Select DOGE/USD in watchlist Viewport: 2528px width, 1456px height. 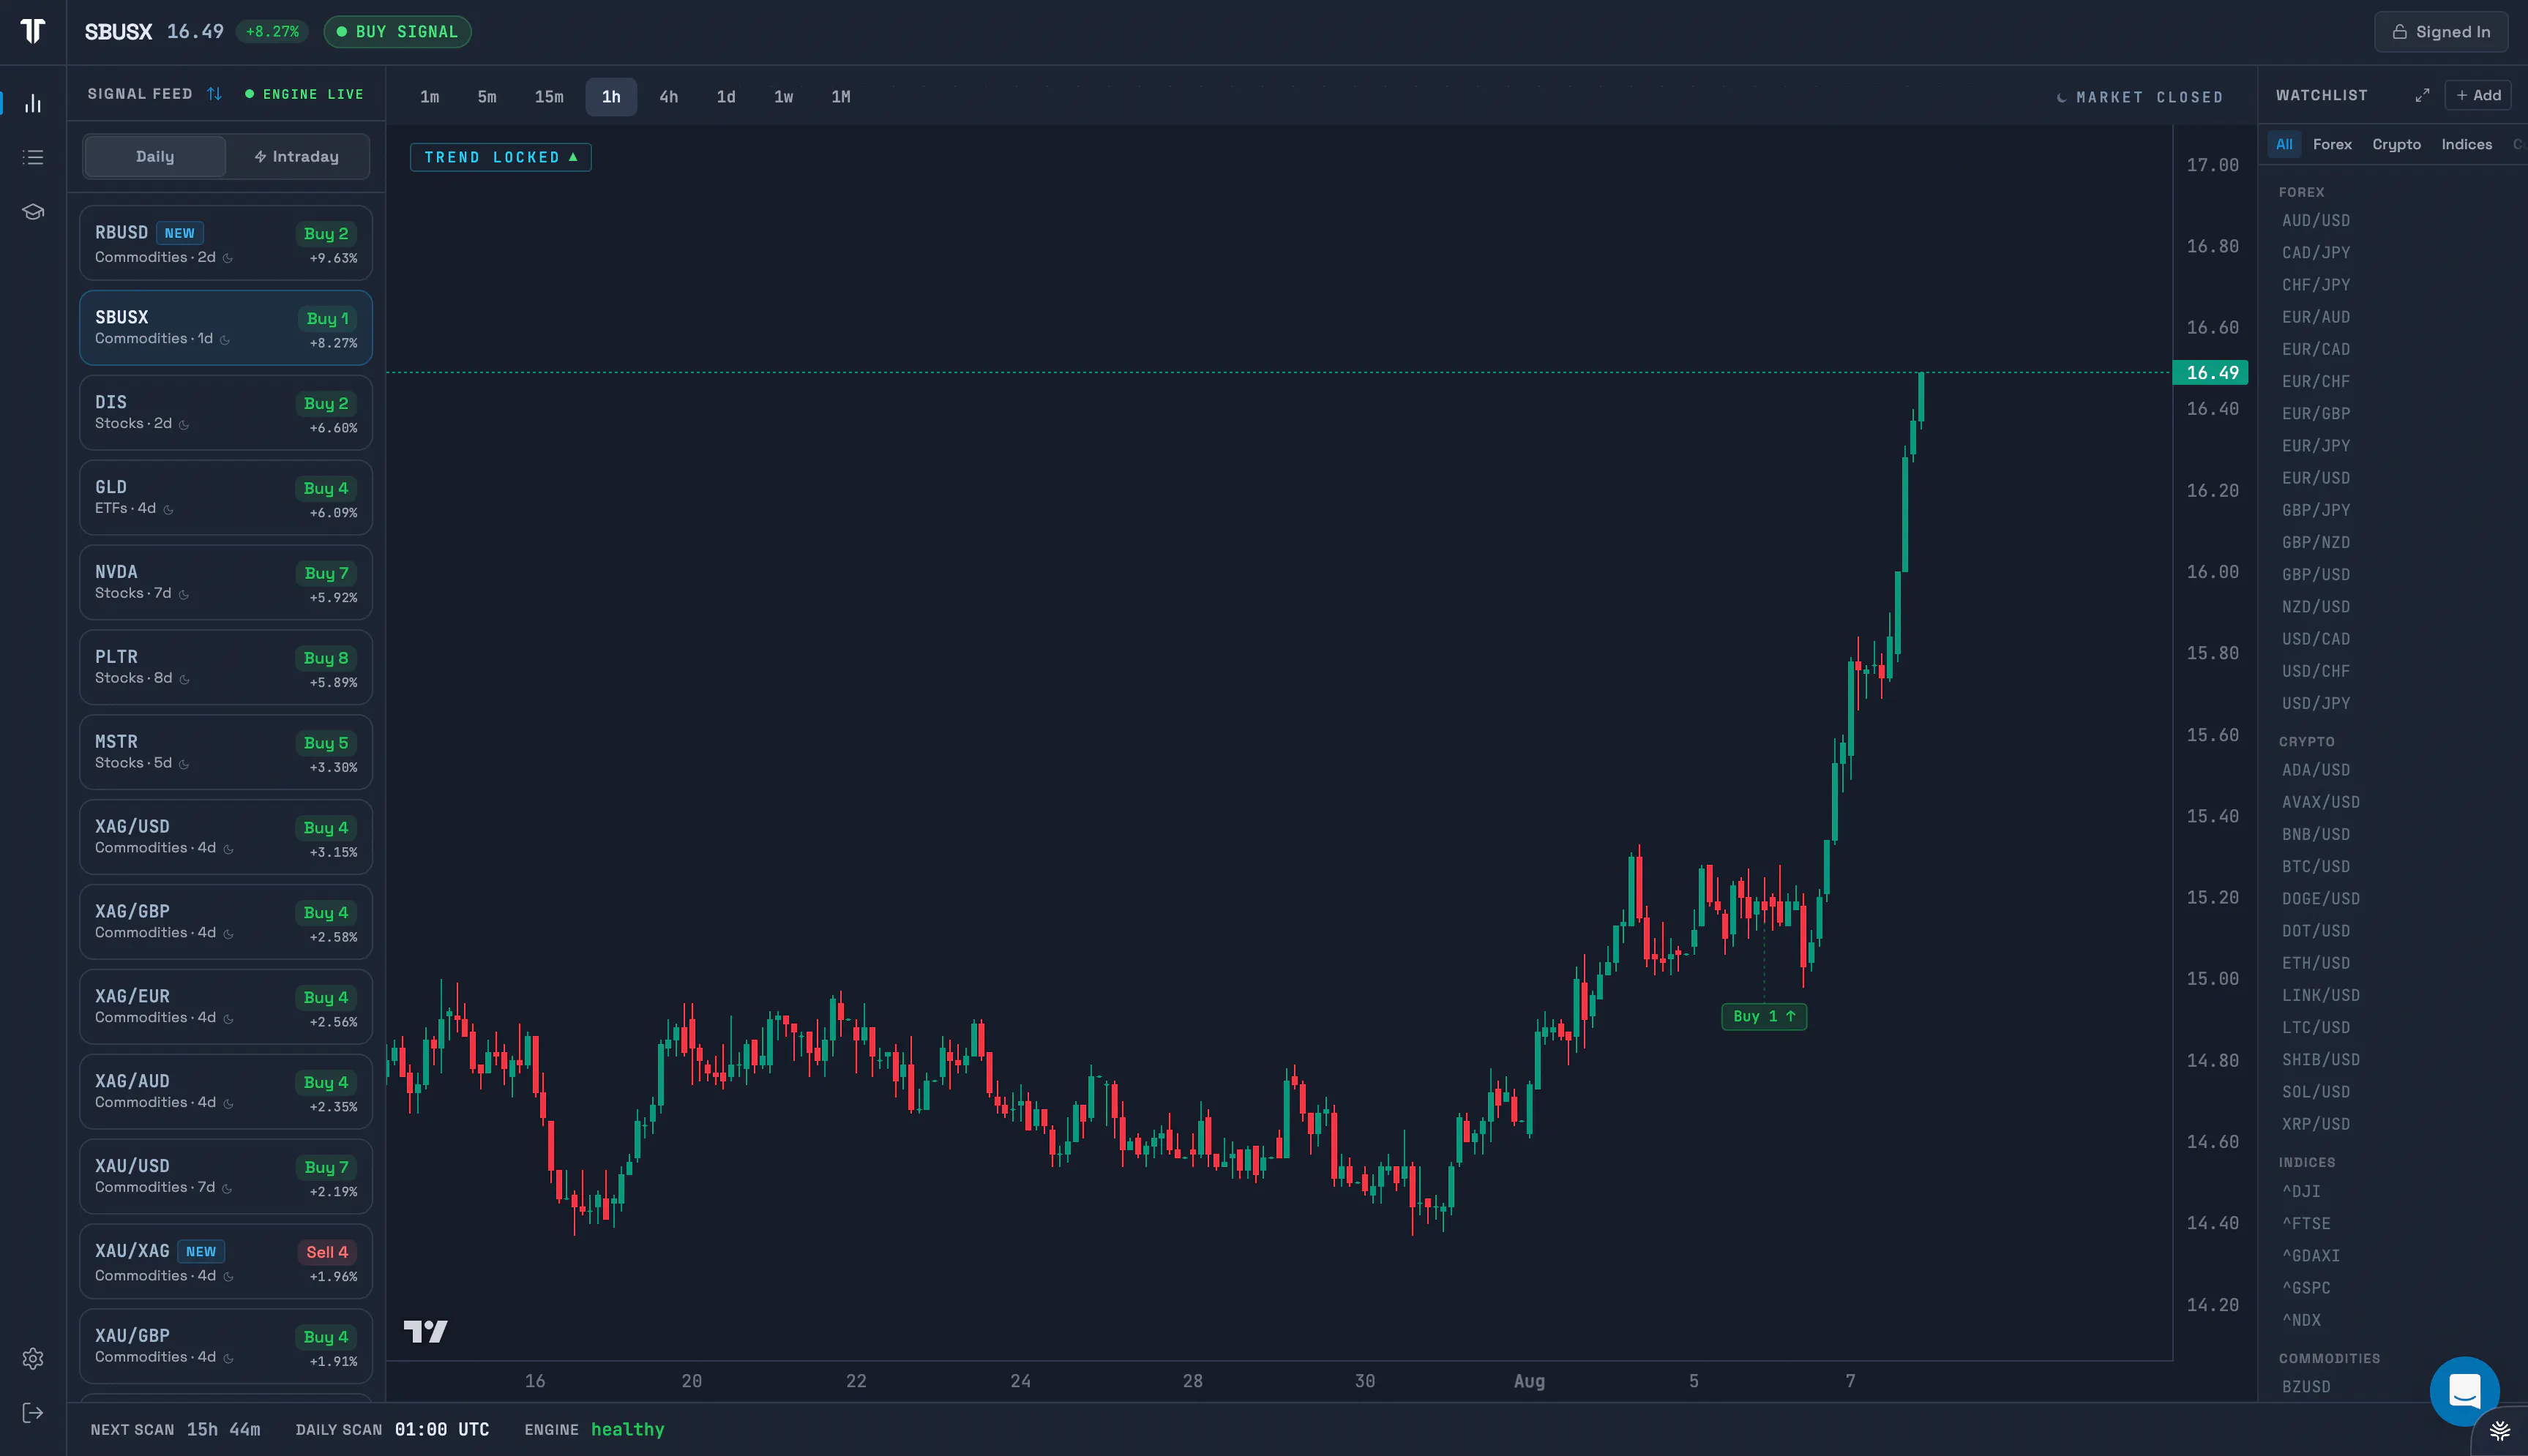pyautogui.click(x=2320, y=898)
